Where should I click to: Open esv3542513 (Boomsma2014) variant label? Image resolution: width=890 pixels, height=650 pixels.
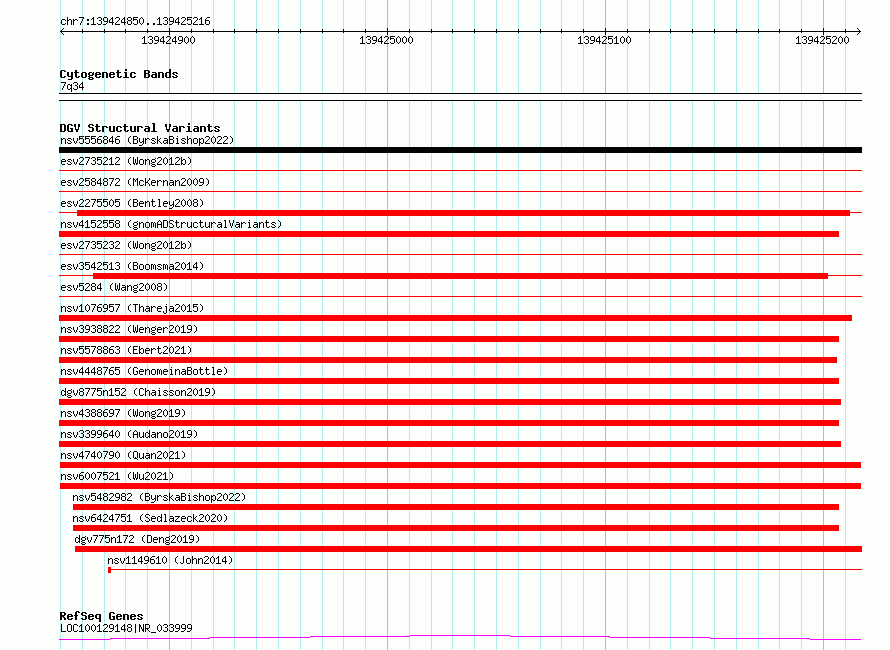pos(132,266)
